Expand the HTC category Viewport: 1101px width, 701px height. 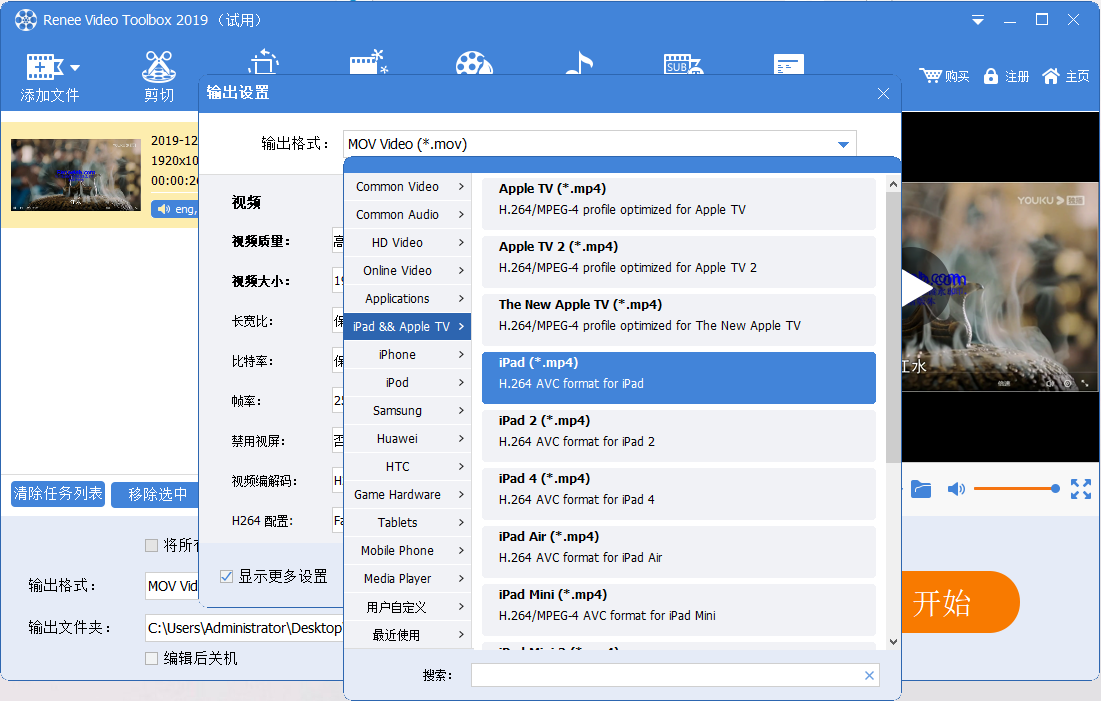(407, 467)
